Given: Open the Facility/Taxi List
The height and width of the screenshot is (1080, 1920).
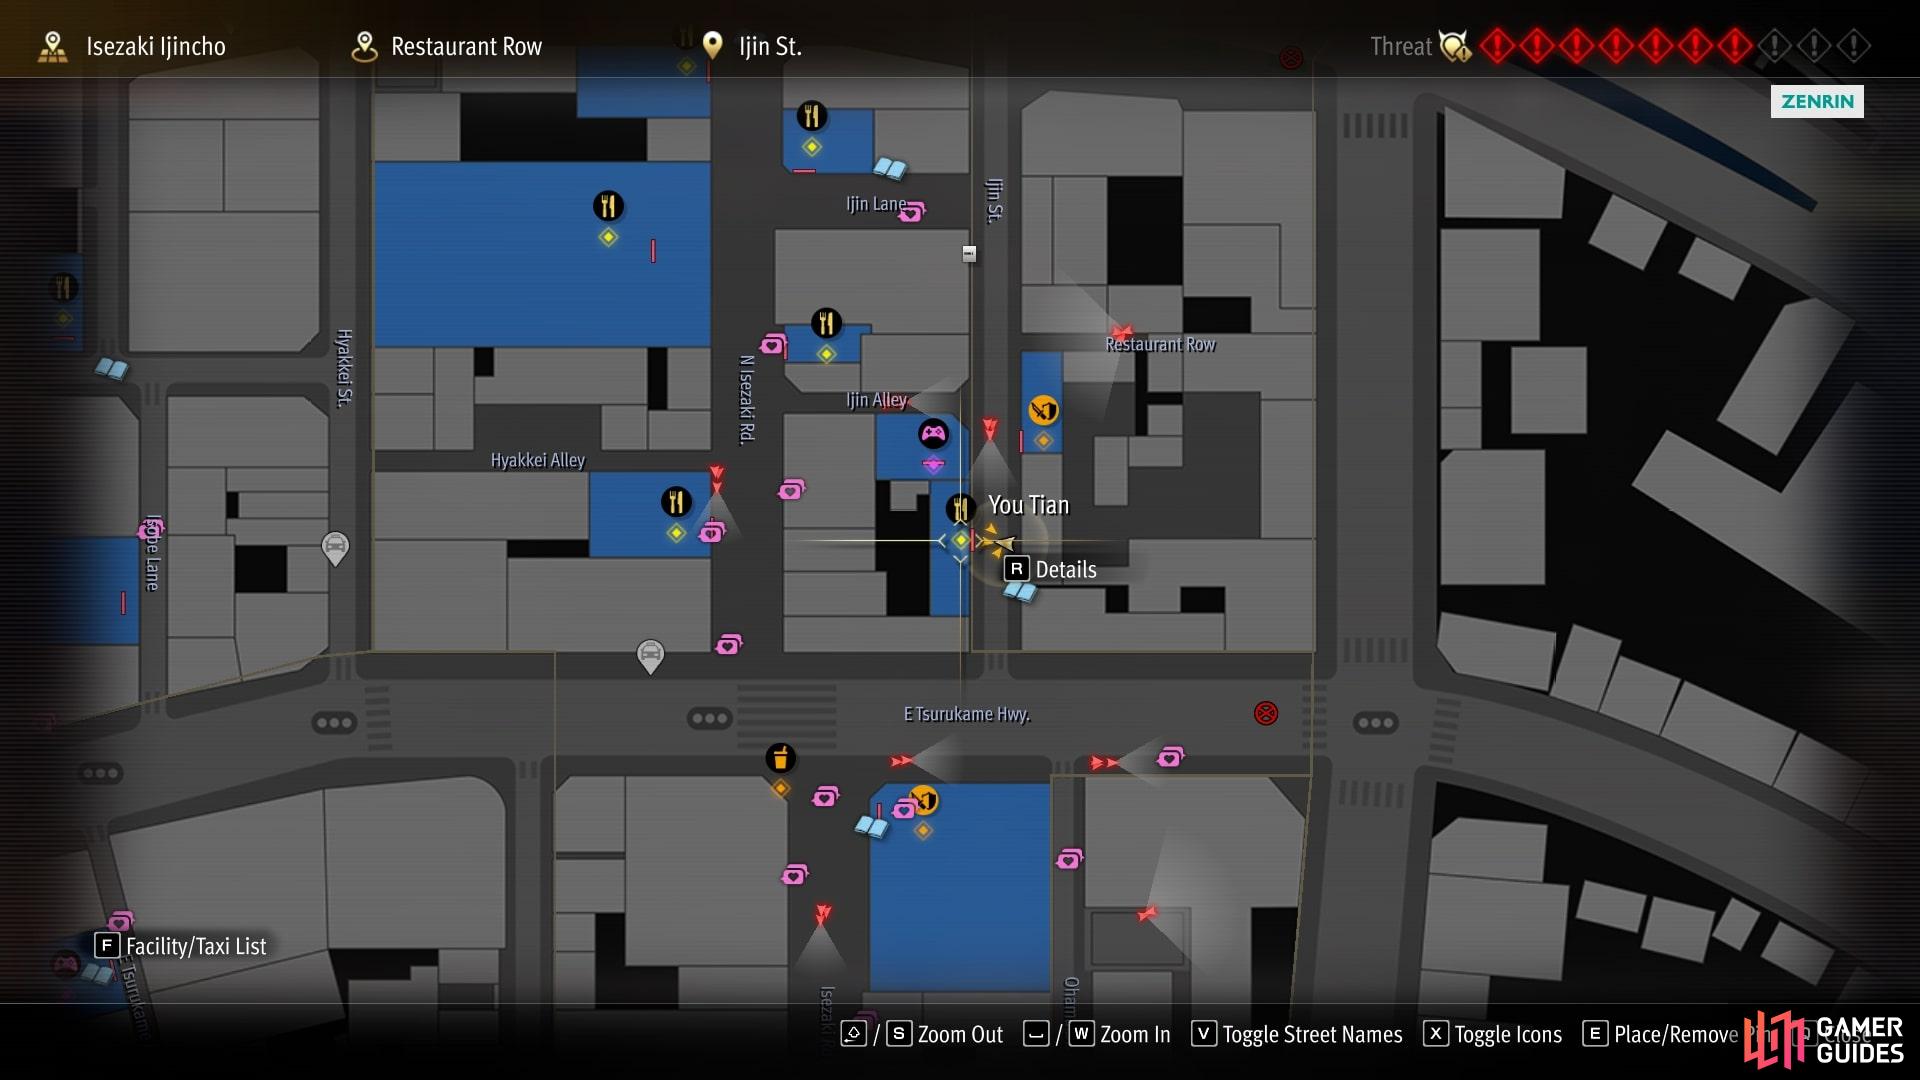Looking at the screenshot, I should click(181, 946).
